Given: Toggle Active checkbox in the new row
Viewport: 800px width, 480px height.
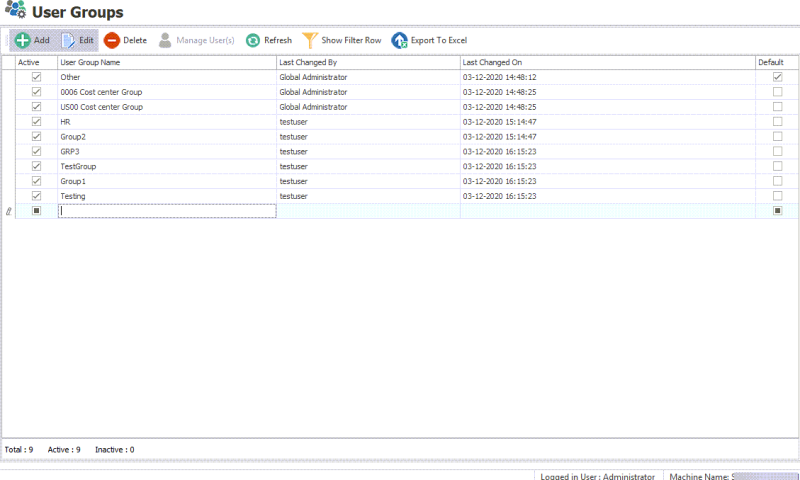Looking at the screenshot, I should (37, 211).
